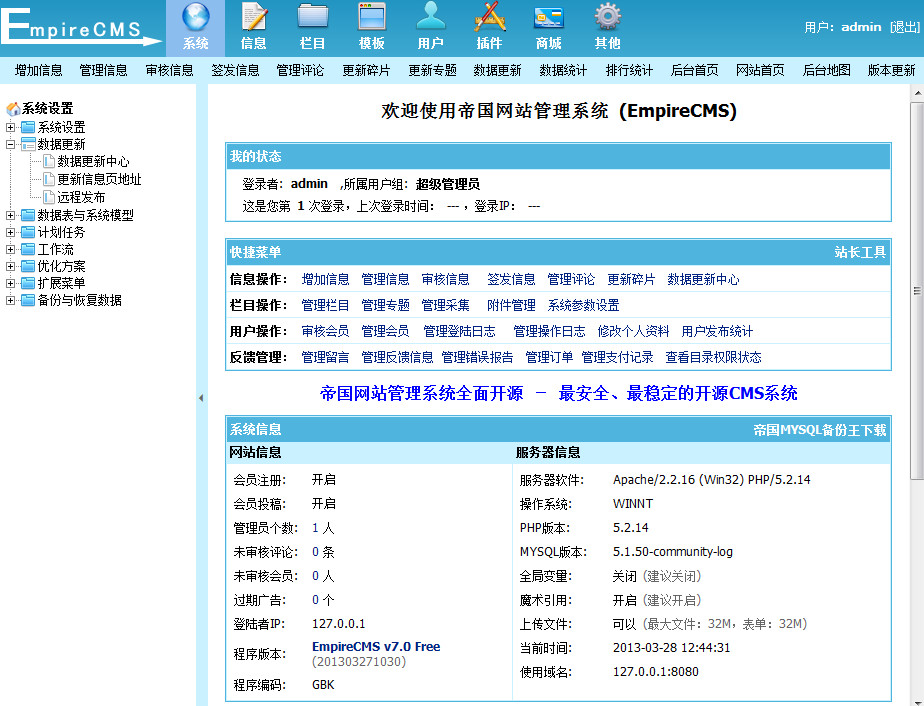Open 审核会员 quick link
The image size is (924, 706).
pos(325,331)
